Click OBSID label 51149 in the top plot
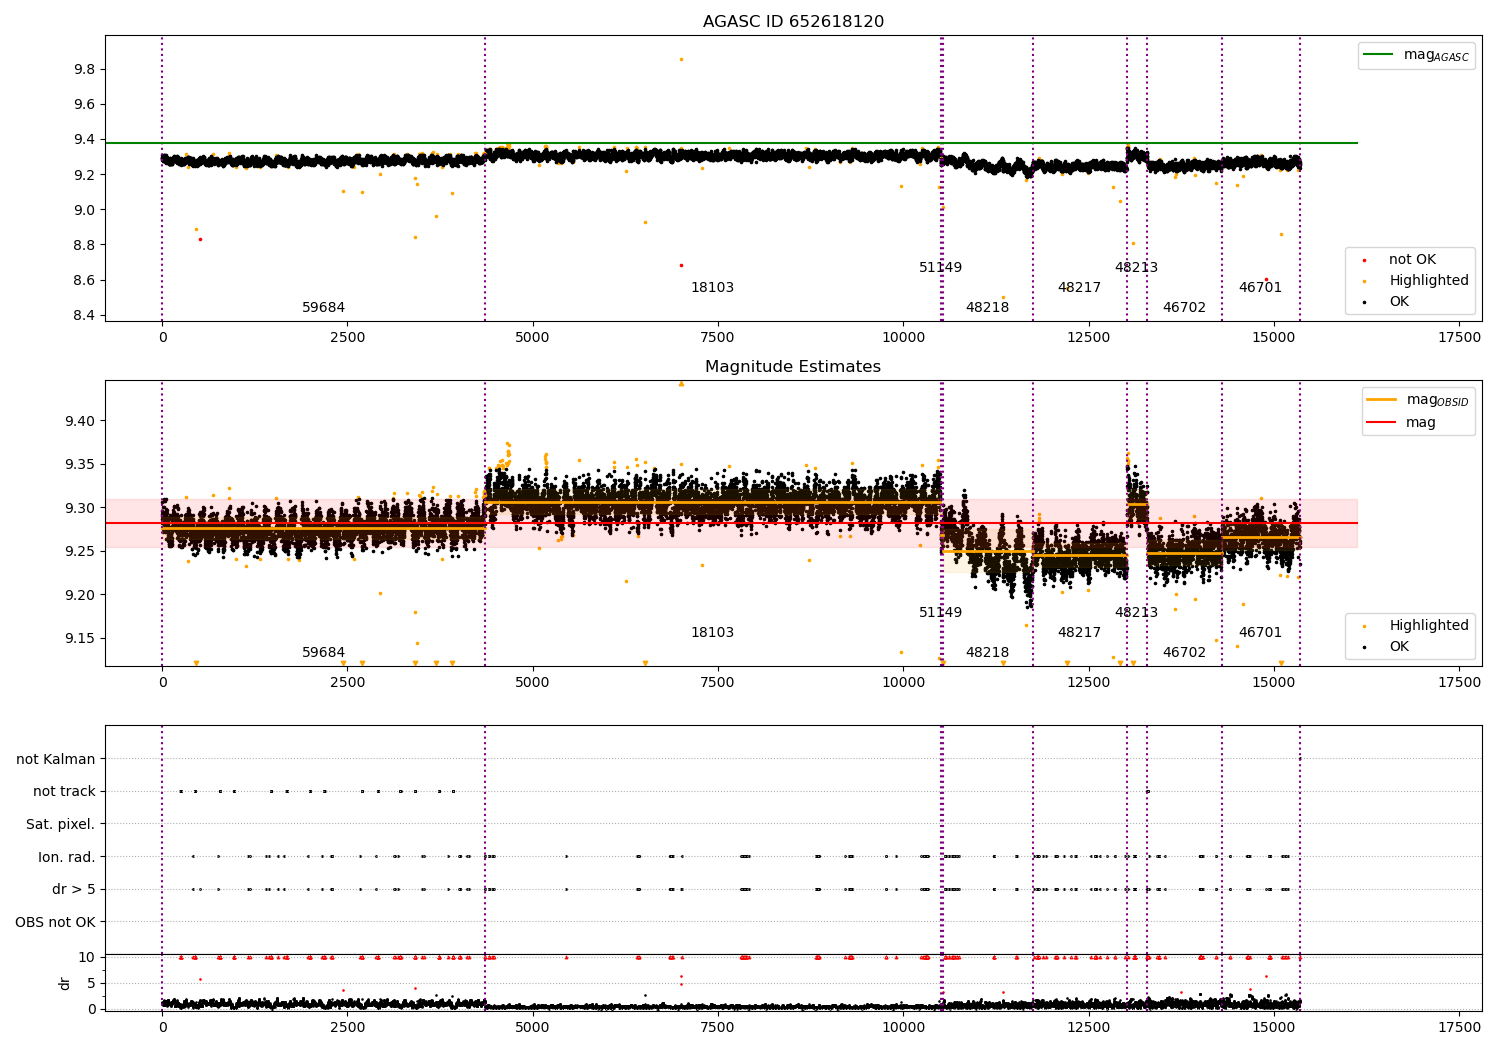1500x1050 pixels. point(940,268)
